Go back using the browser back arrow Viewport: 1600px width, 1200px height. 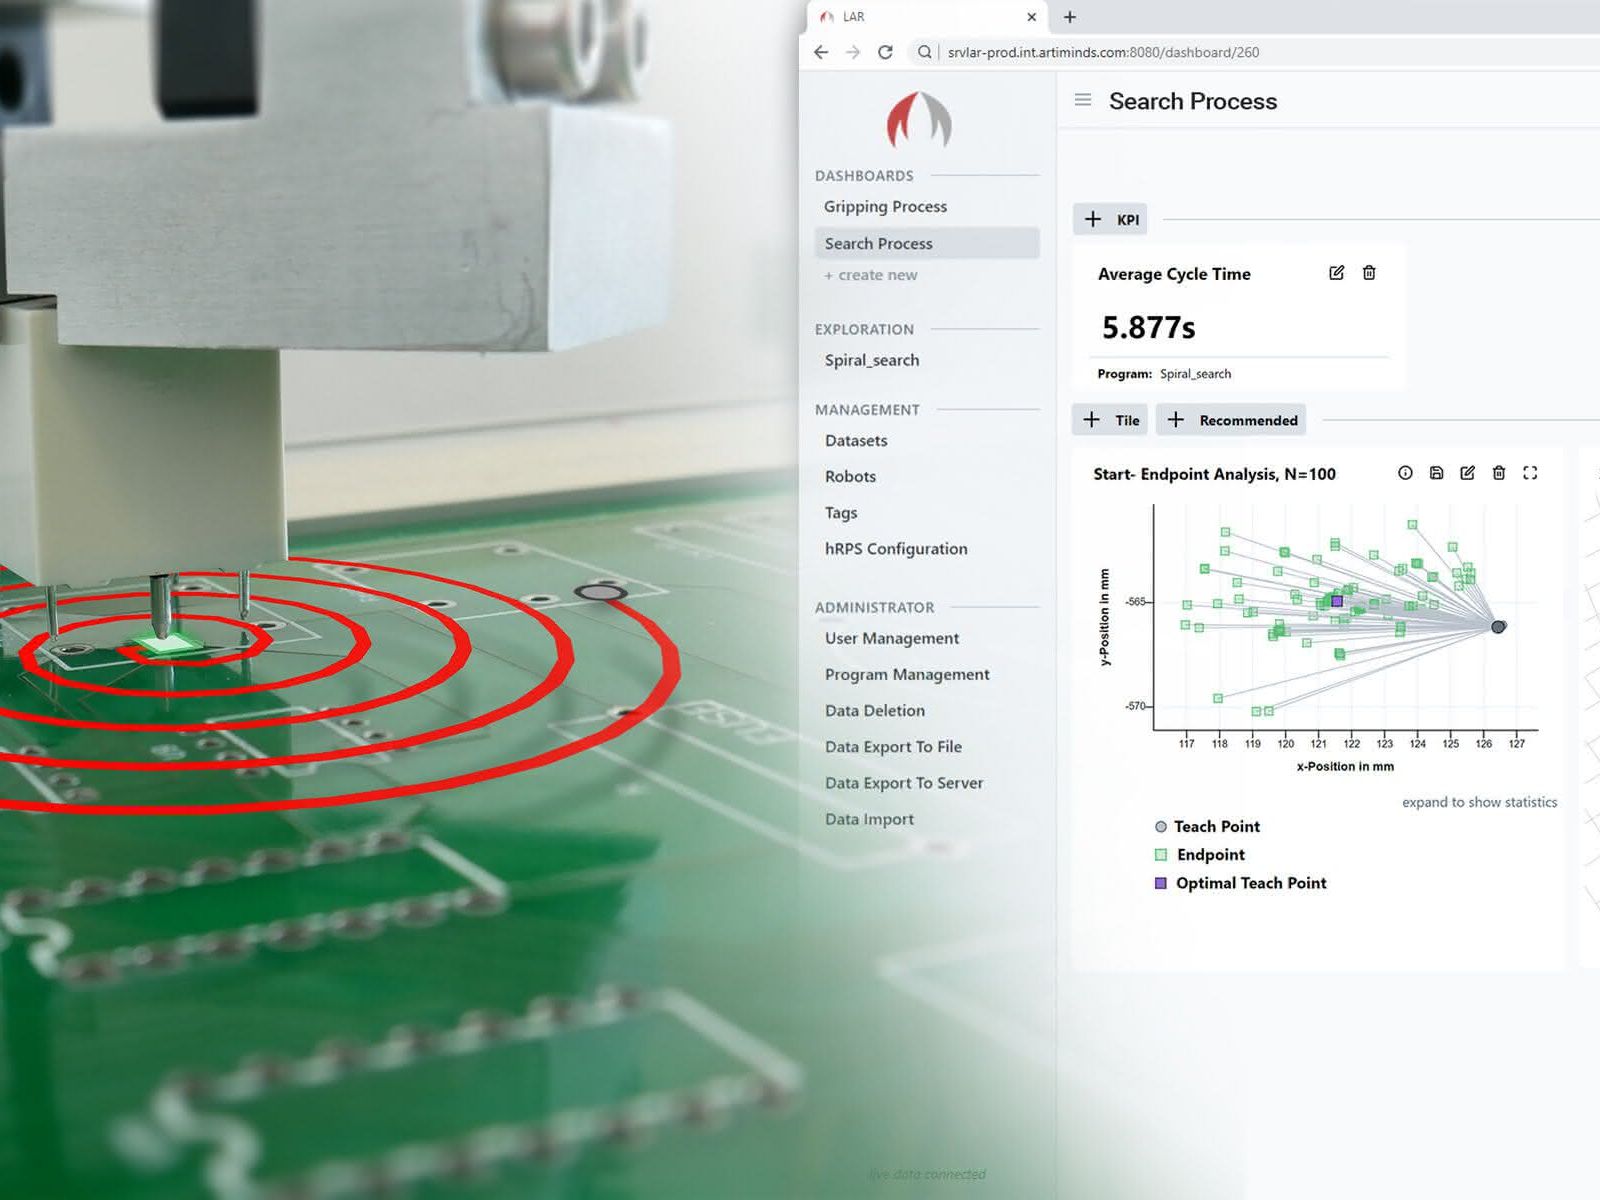click(821, 52)
